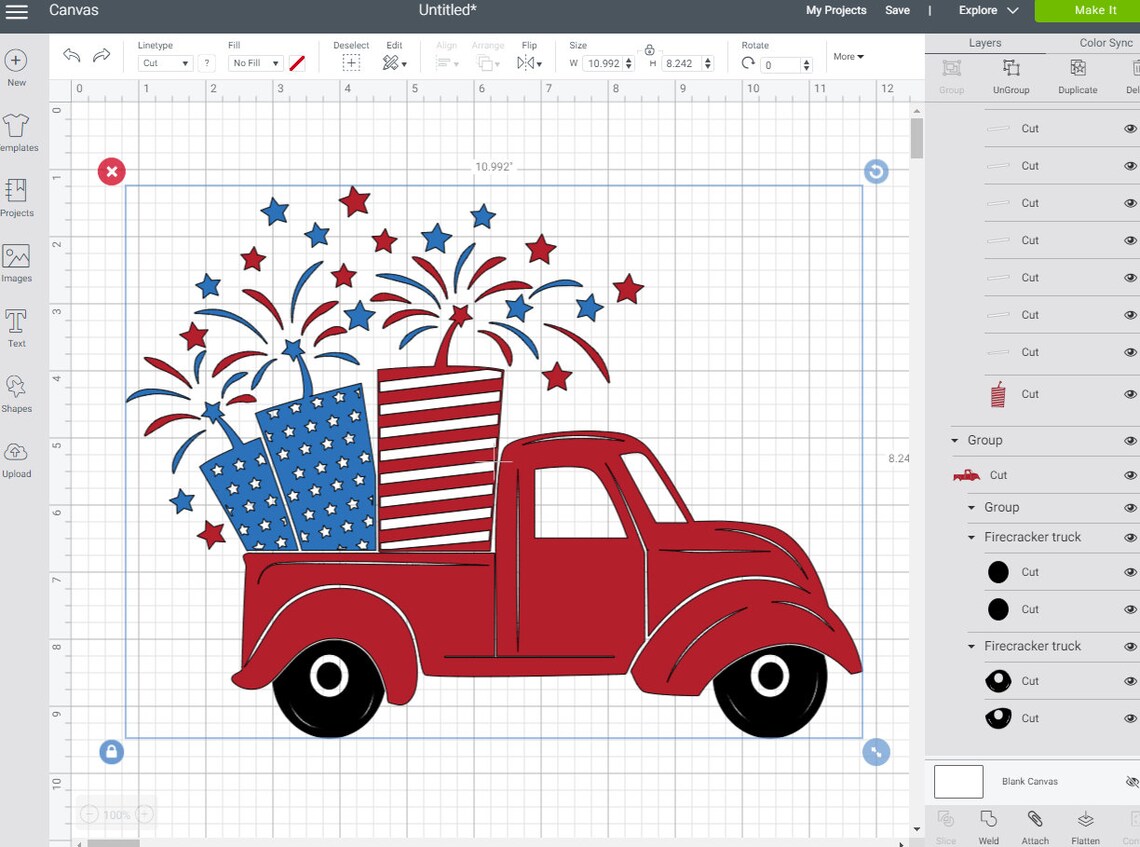Toggle visibility of the top Cut layer
The height and width of the screenshot is (847, 1140).
point(1130,128)
